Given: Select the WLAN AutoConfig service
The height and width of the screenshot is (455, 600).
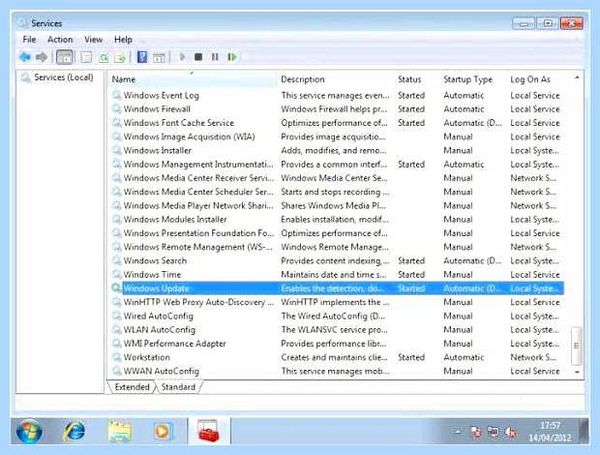Looking at the screenshot, I should click(338, 329).
